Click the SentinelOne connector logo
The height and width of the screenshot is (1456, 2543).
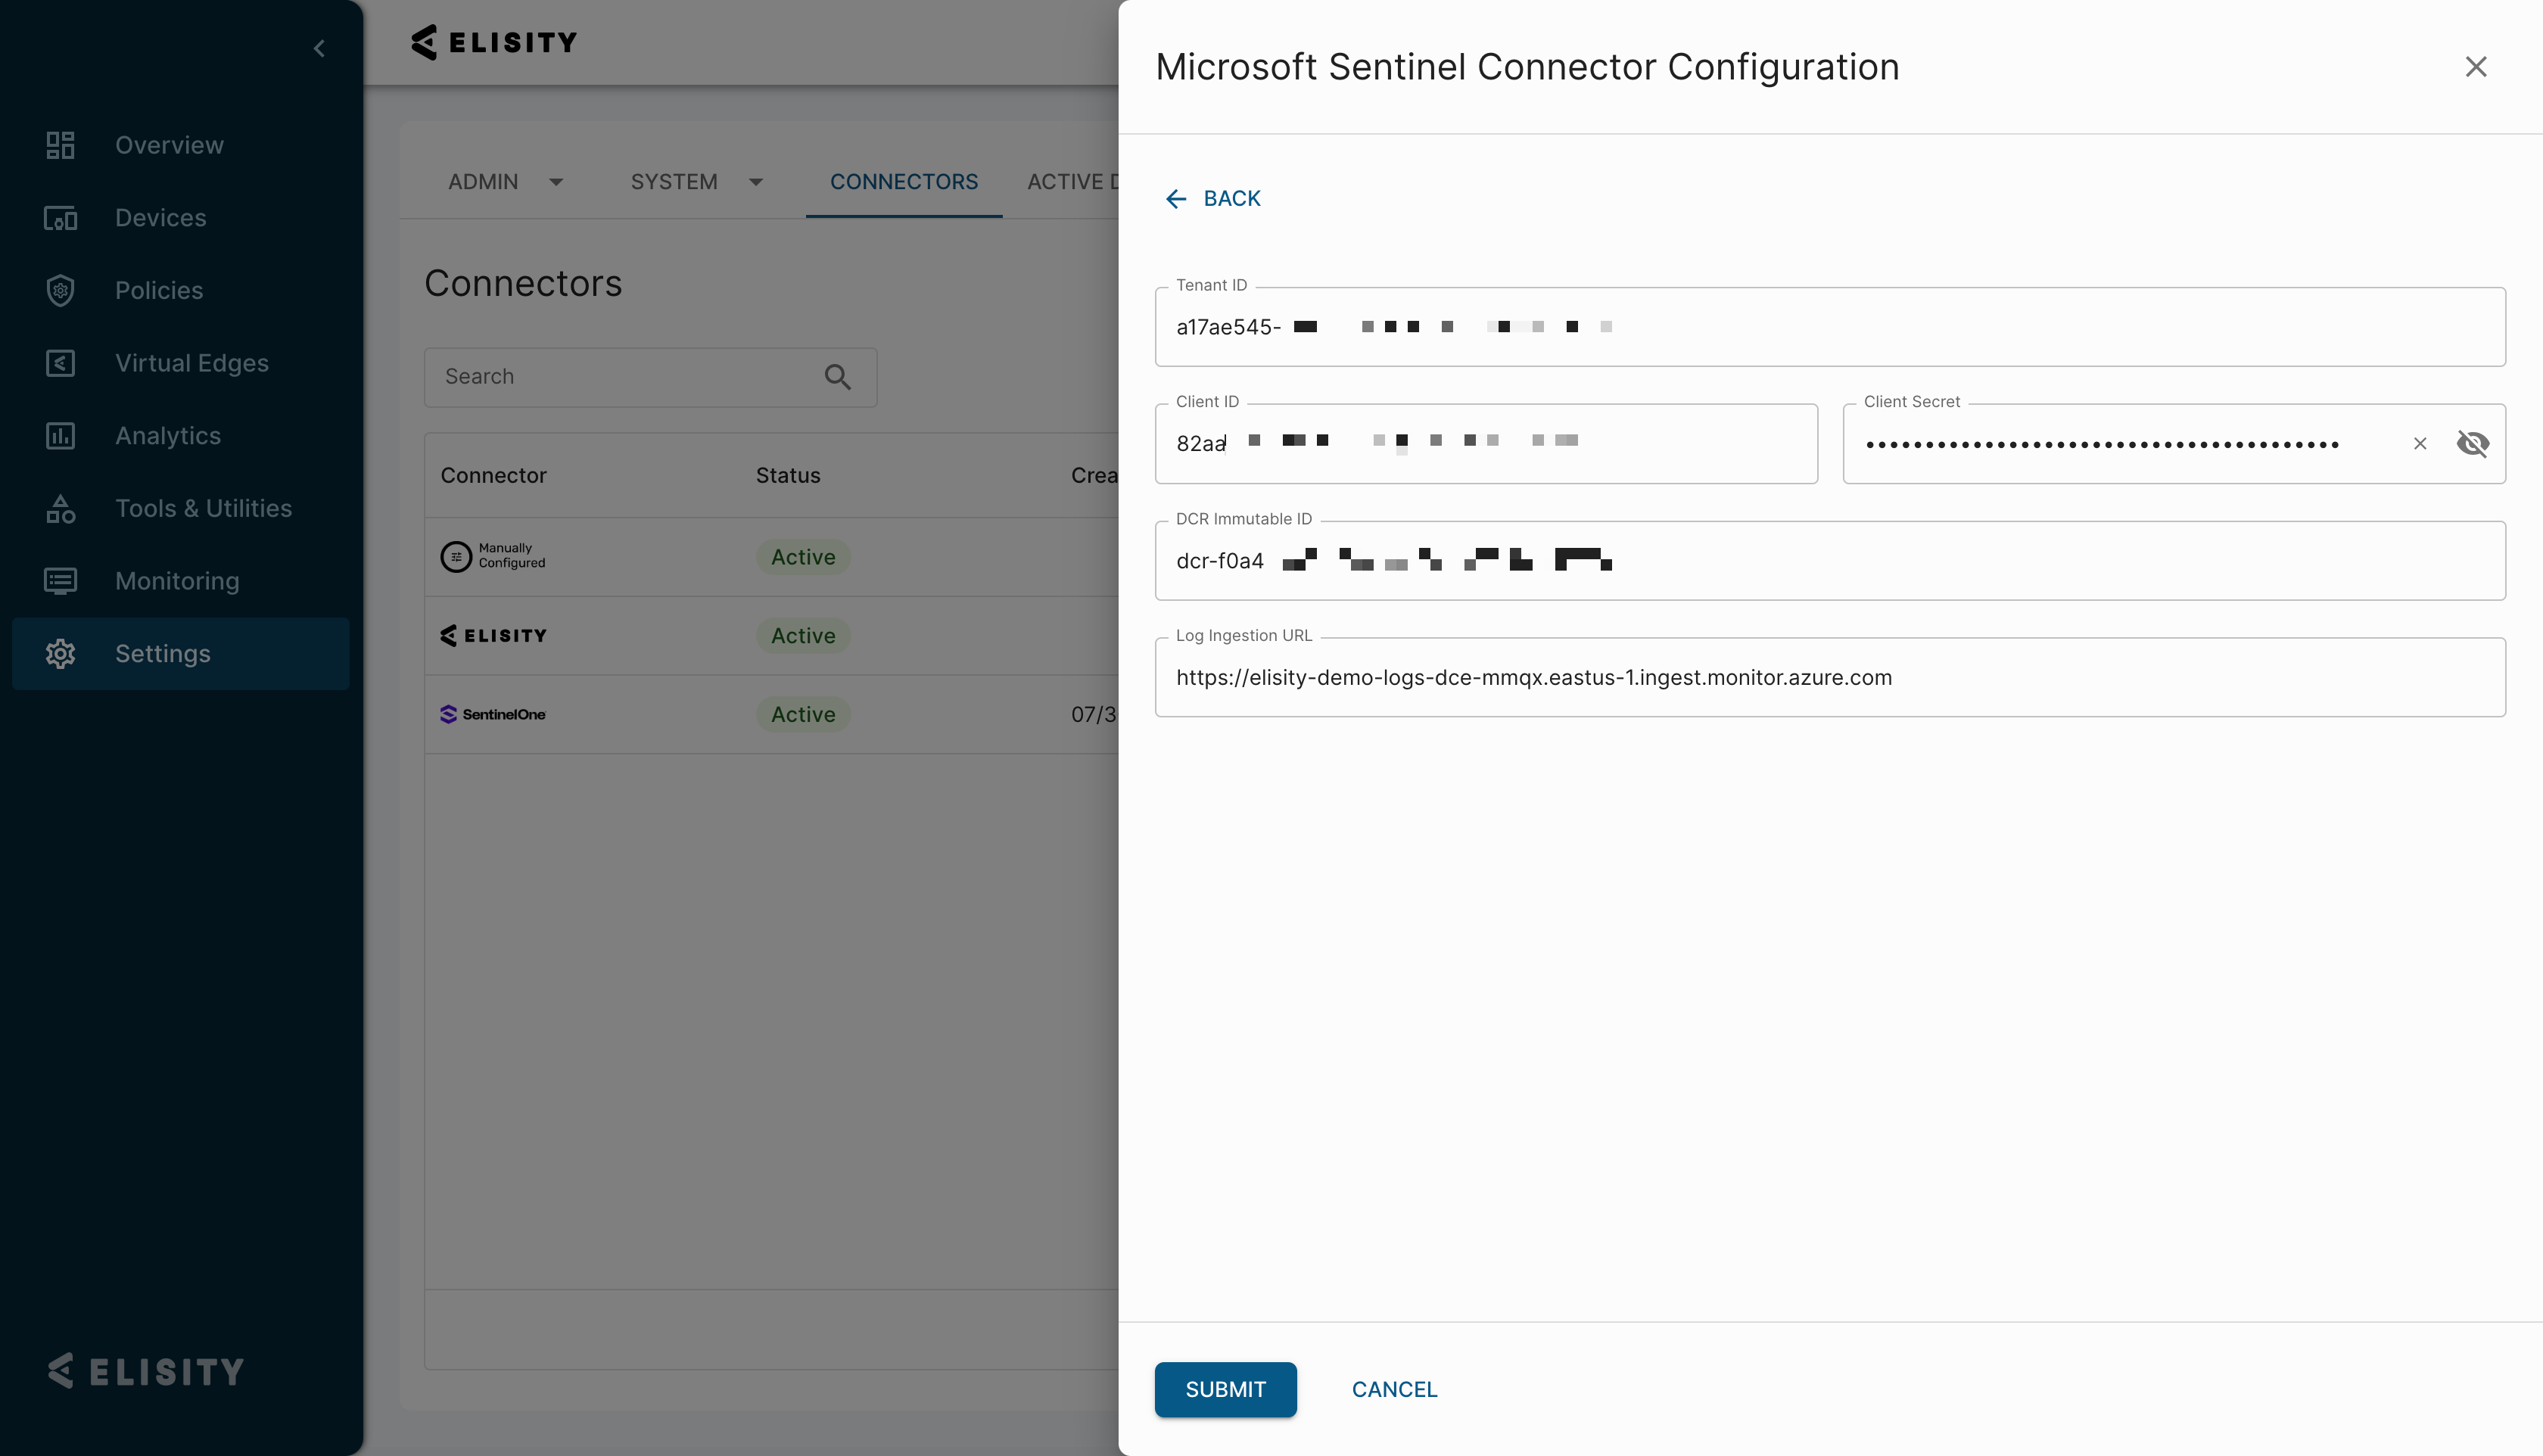(x=493, y=714)
